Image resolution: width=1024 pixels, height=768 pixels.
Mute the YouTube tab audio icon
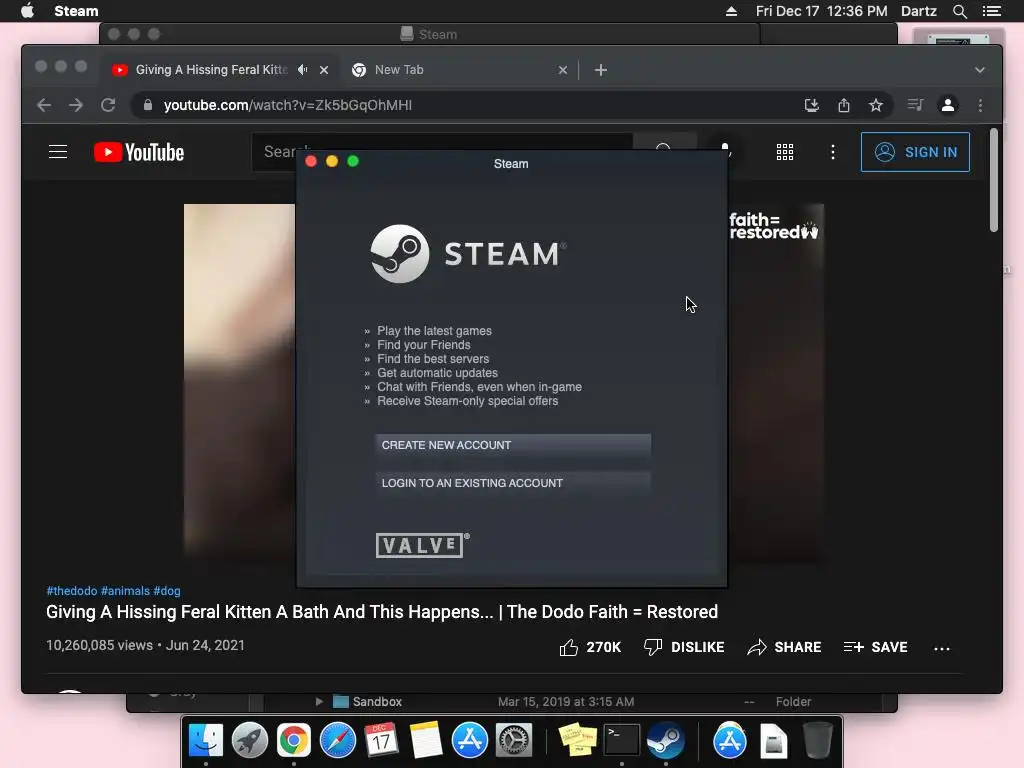pyautogui.click(x=302, y=69)
